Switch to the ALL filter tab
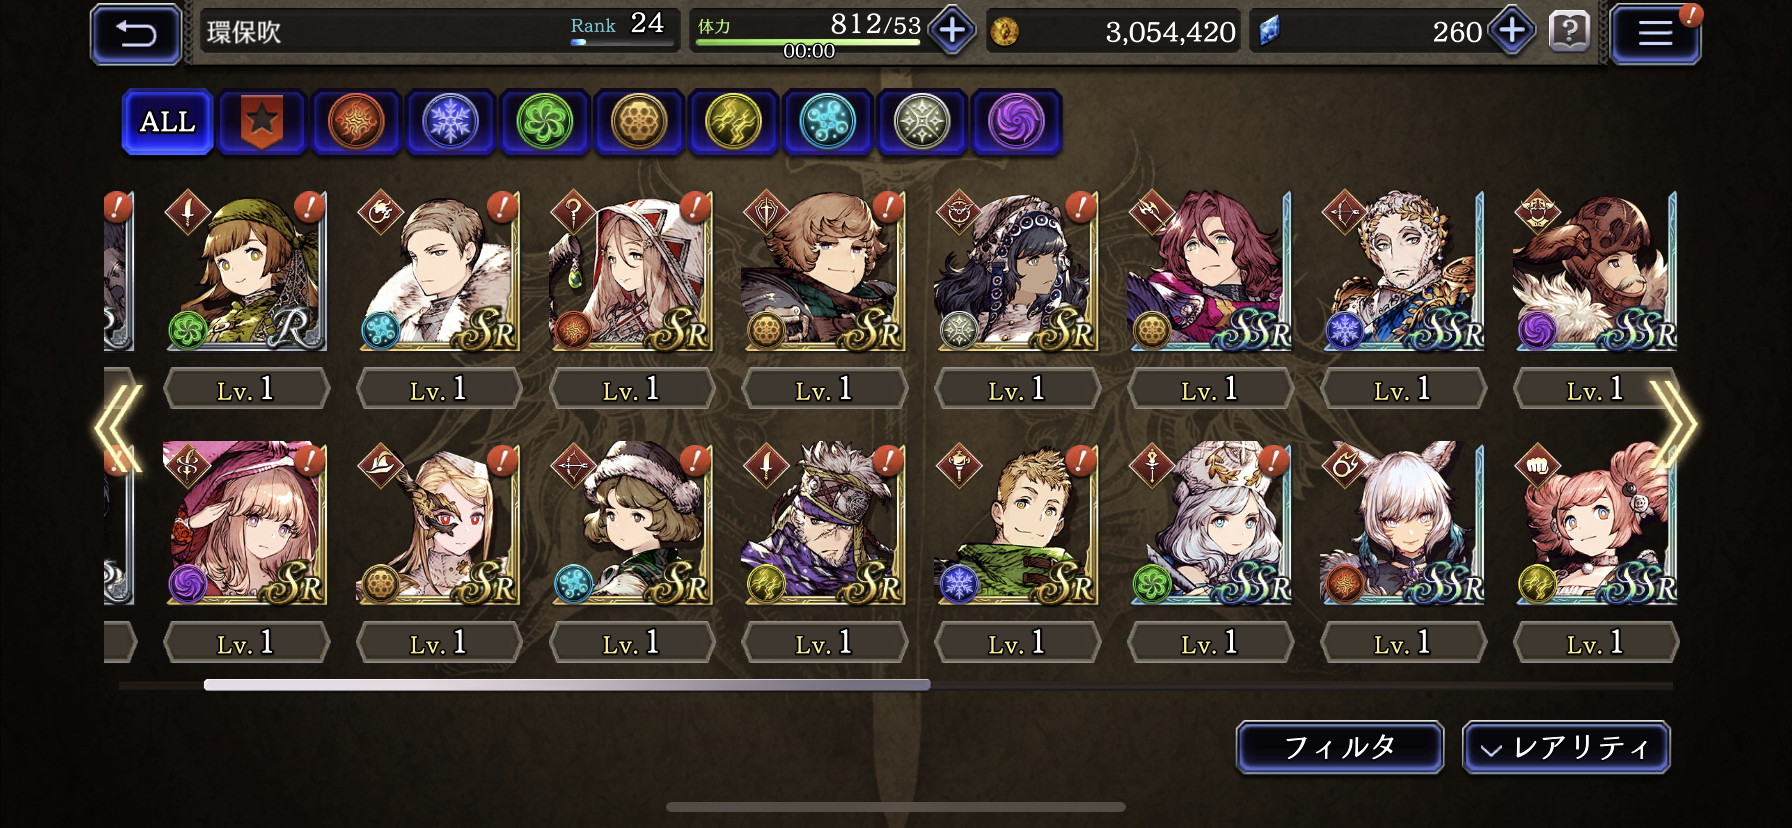This screenshot has height=828, width=1792. click(167, 122)
